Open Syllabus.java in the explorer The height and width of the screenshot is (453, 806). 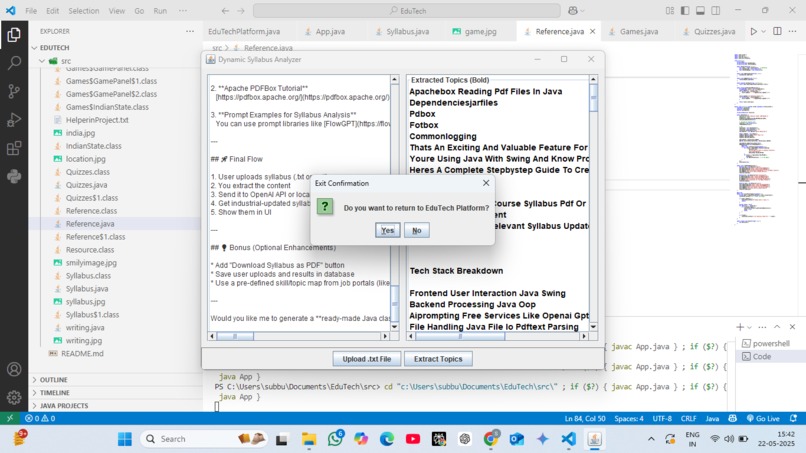pyautogui.click(x=86, y=288)
